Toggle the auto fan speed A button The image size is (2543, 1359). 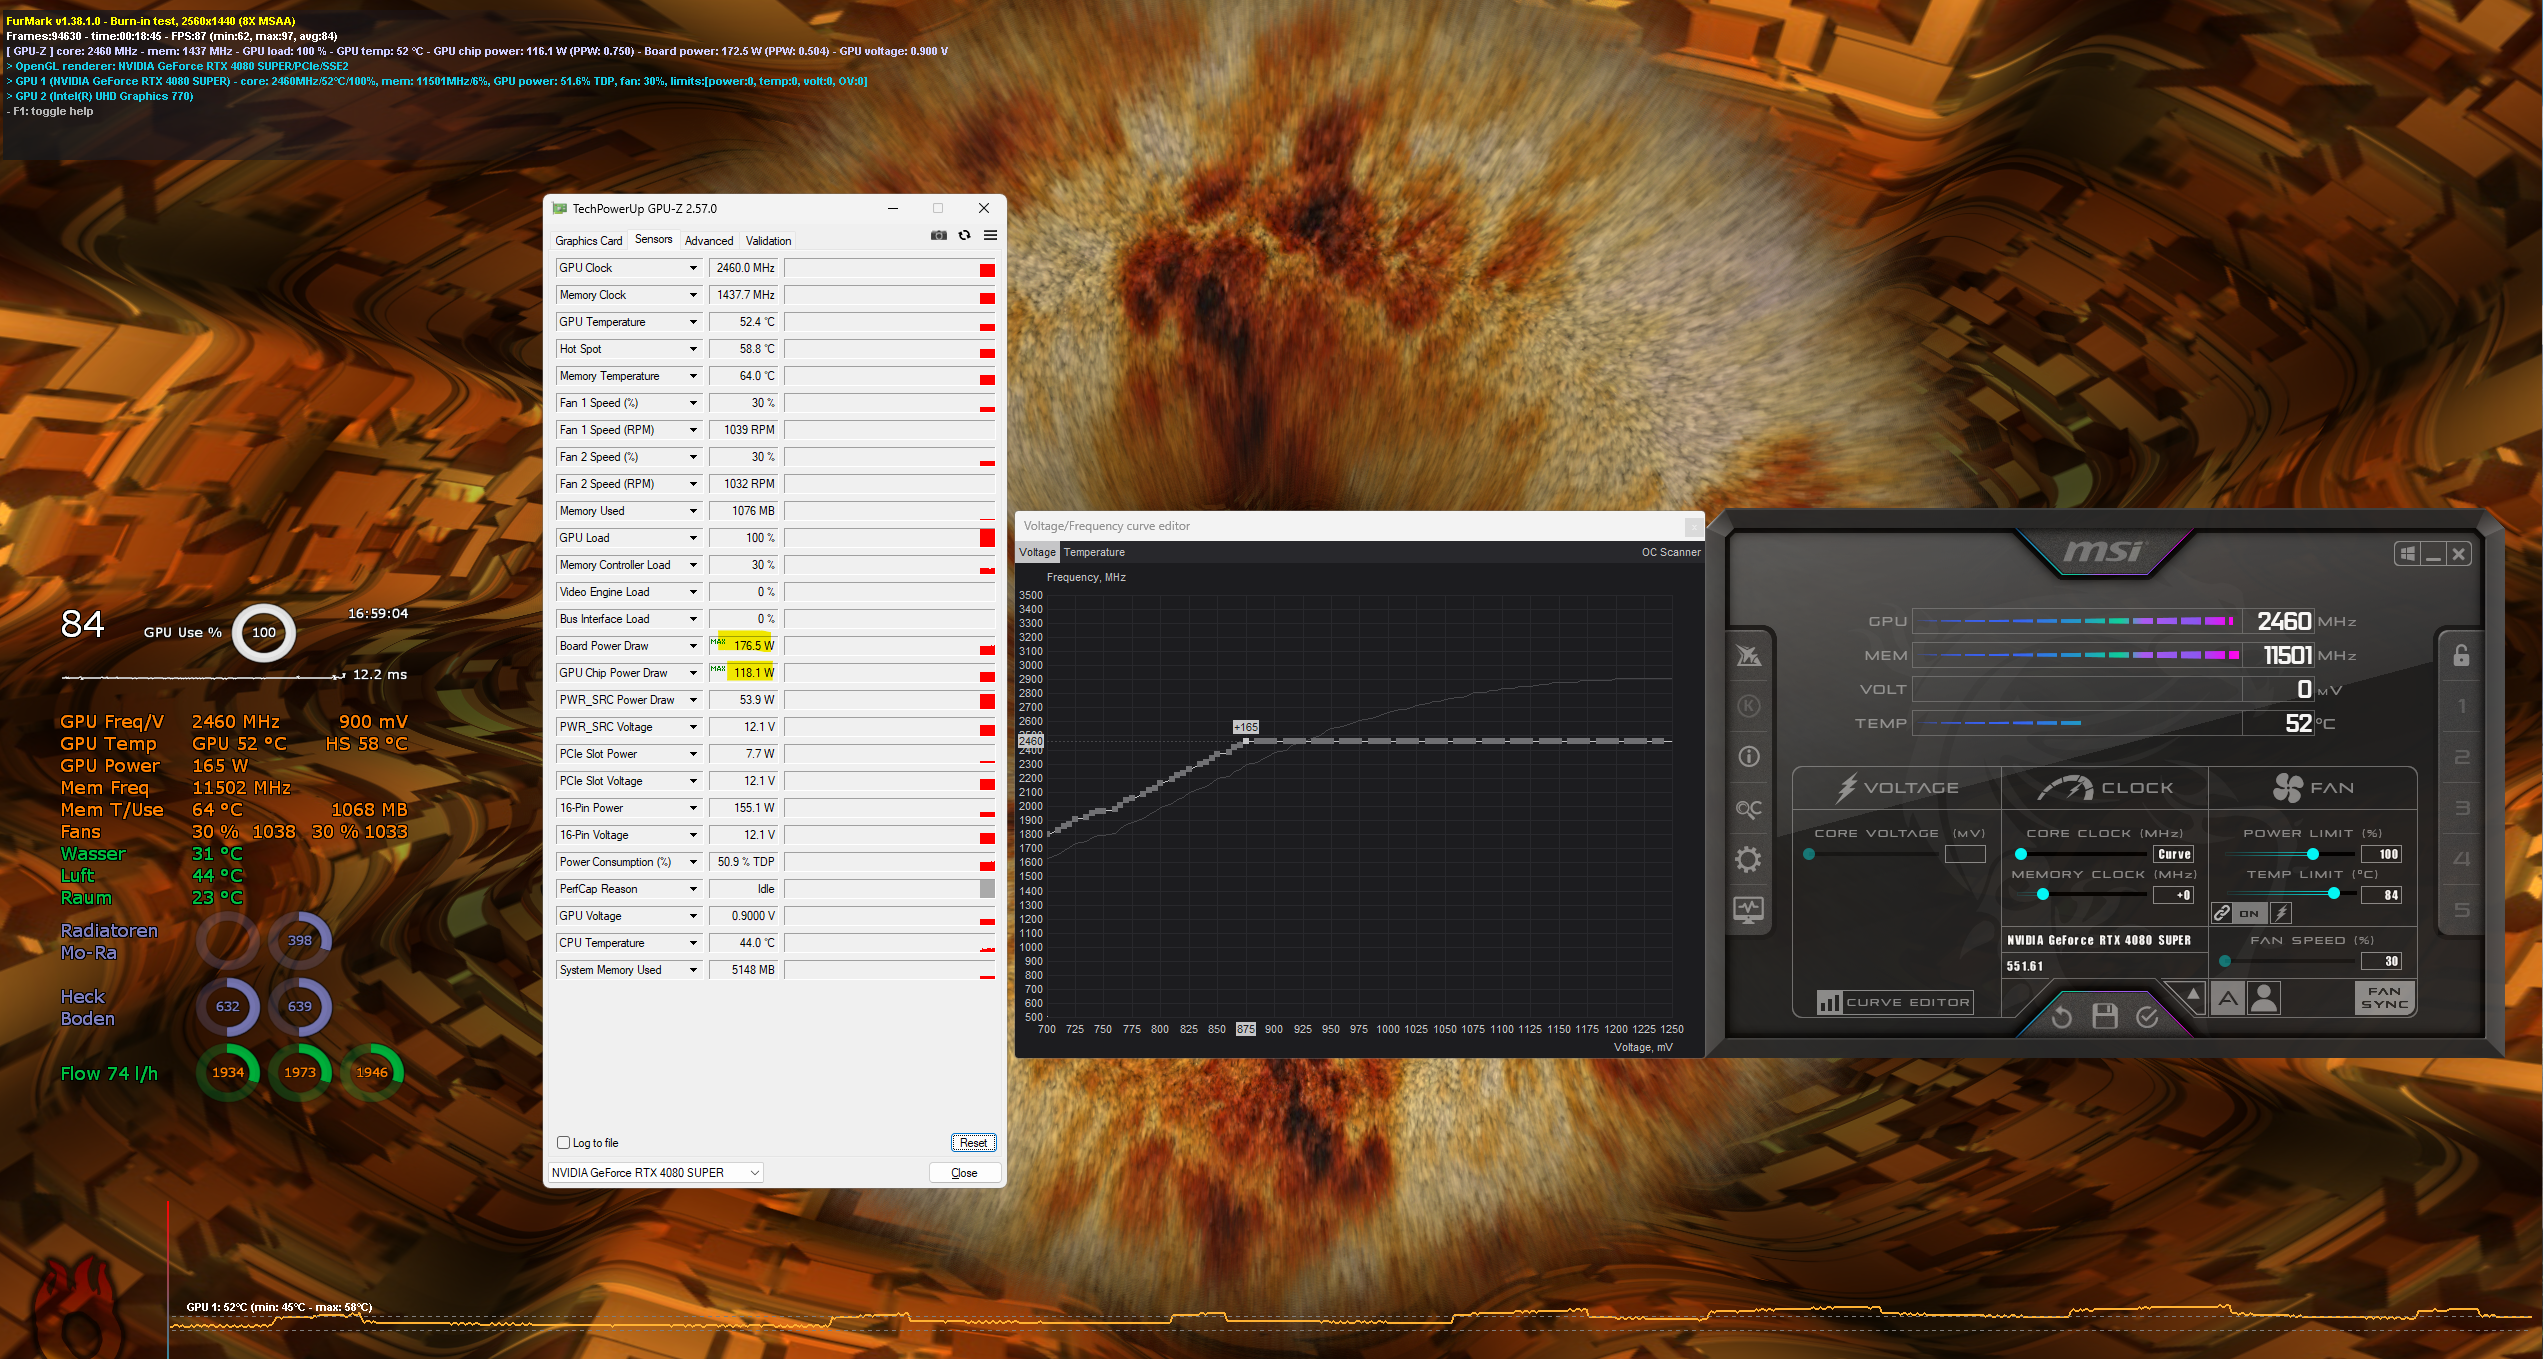[2228, 998]
